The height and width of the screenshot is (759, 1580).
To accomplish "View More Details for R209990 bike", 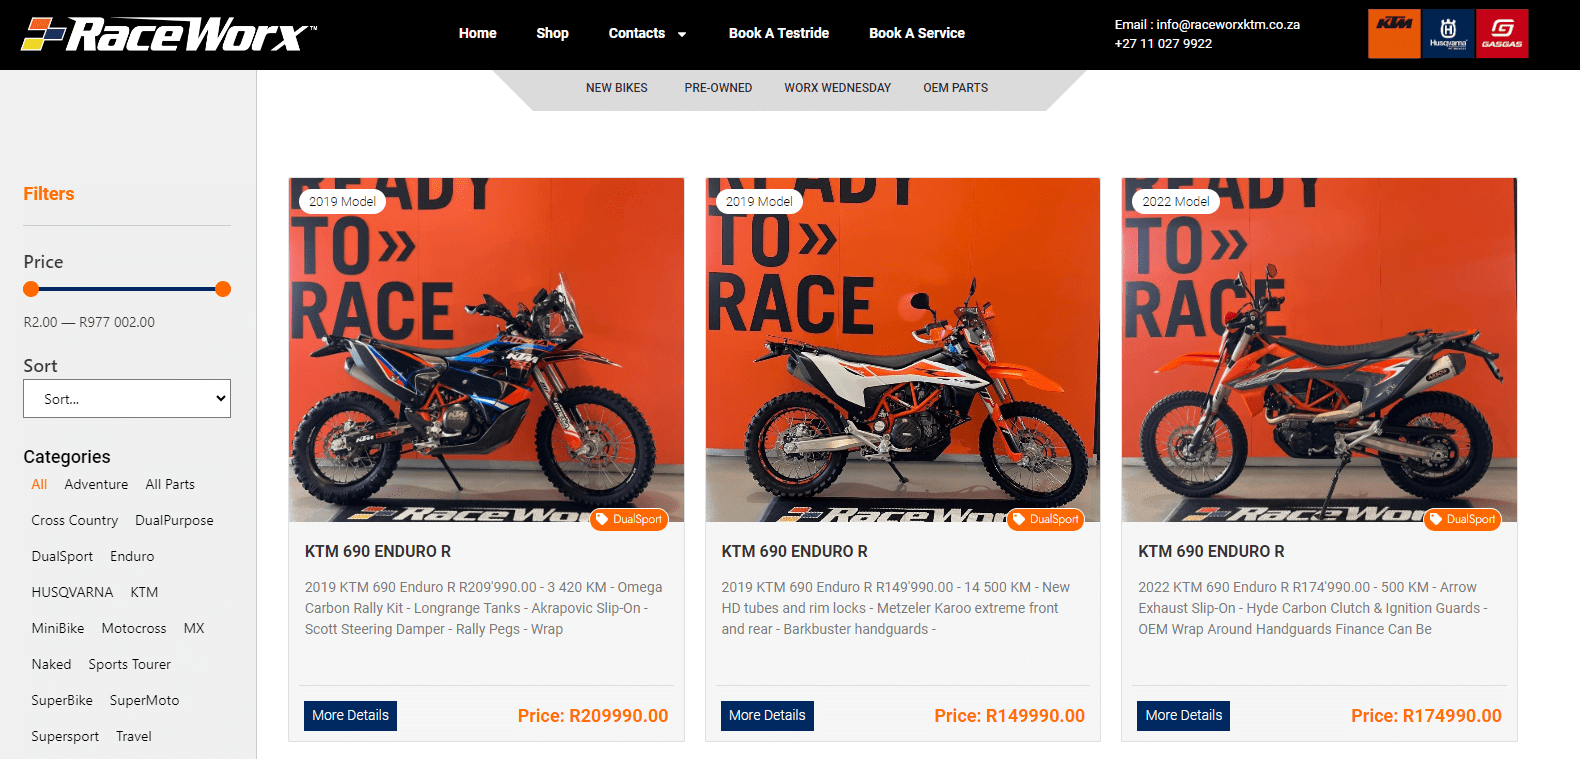I will coord(350,716).
